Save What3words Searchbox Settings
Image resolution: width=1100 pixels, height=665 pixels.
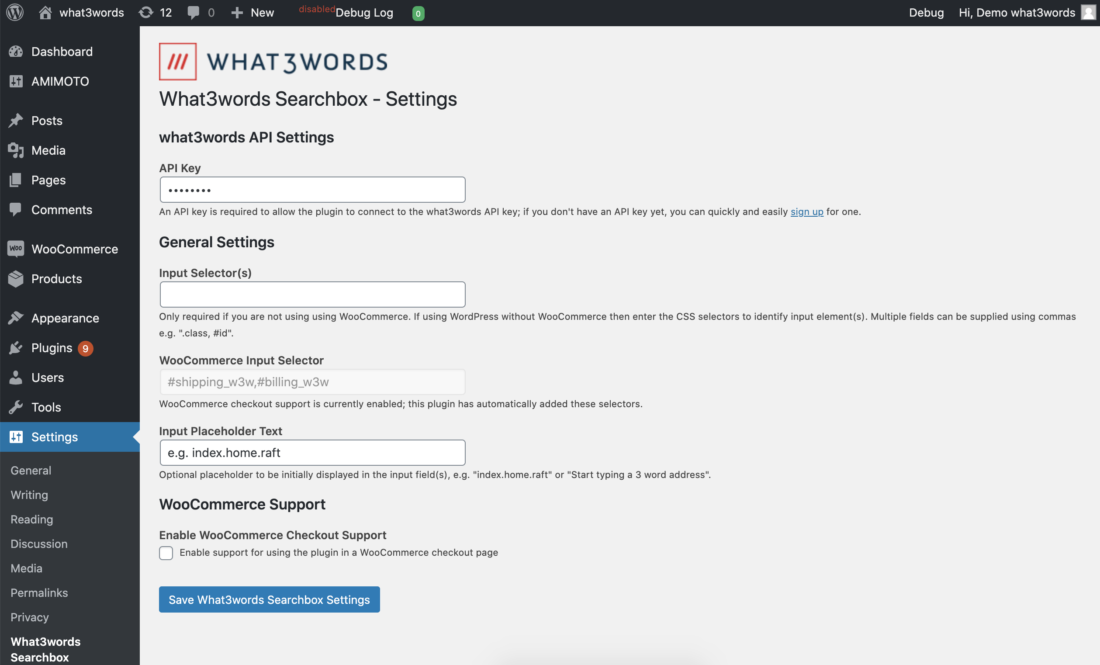(269, 600)
